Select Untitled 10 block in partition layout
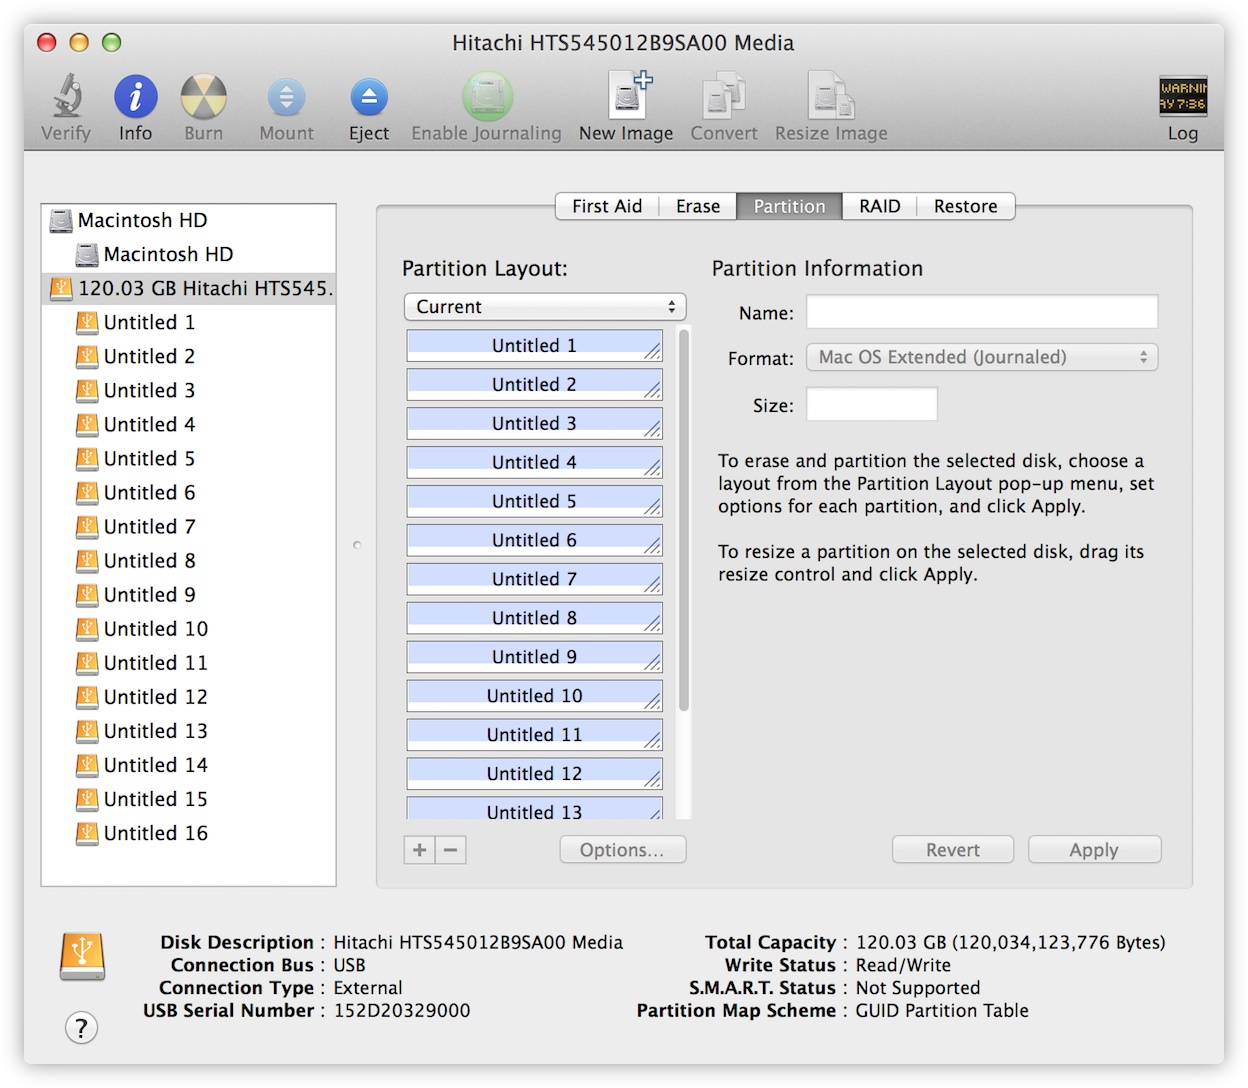Screen dimensions: 1248x1088 pyautogui.click(x=534, y=696)
